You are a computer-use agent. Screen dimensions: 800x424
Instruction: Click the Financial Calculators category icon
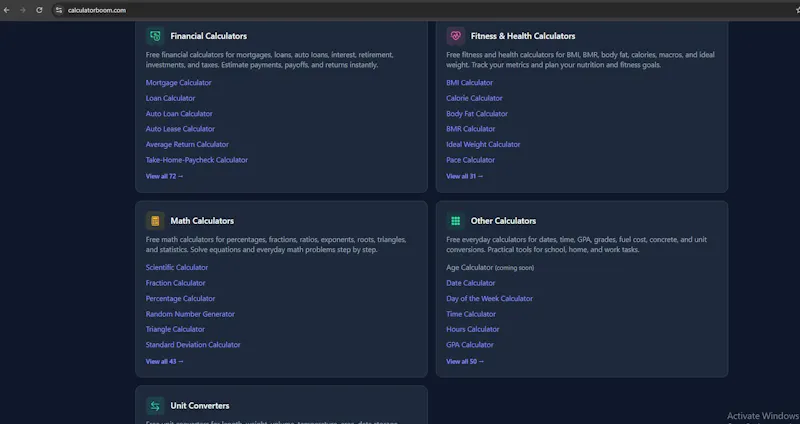coord(155,36)
